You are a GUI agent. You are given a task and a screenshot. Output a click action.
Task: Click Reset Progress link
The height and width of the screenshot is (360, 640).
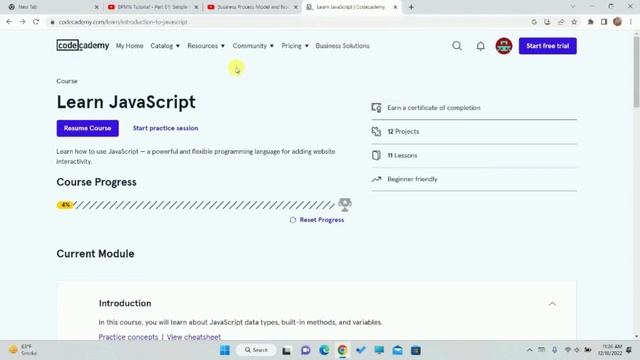(x=317, y=220)
